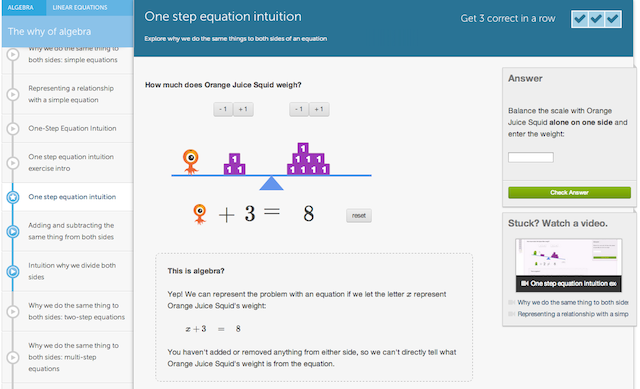Click the green Check Answer button
This screenshot has width=640, height=389.
569,193
